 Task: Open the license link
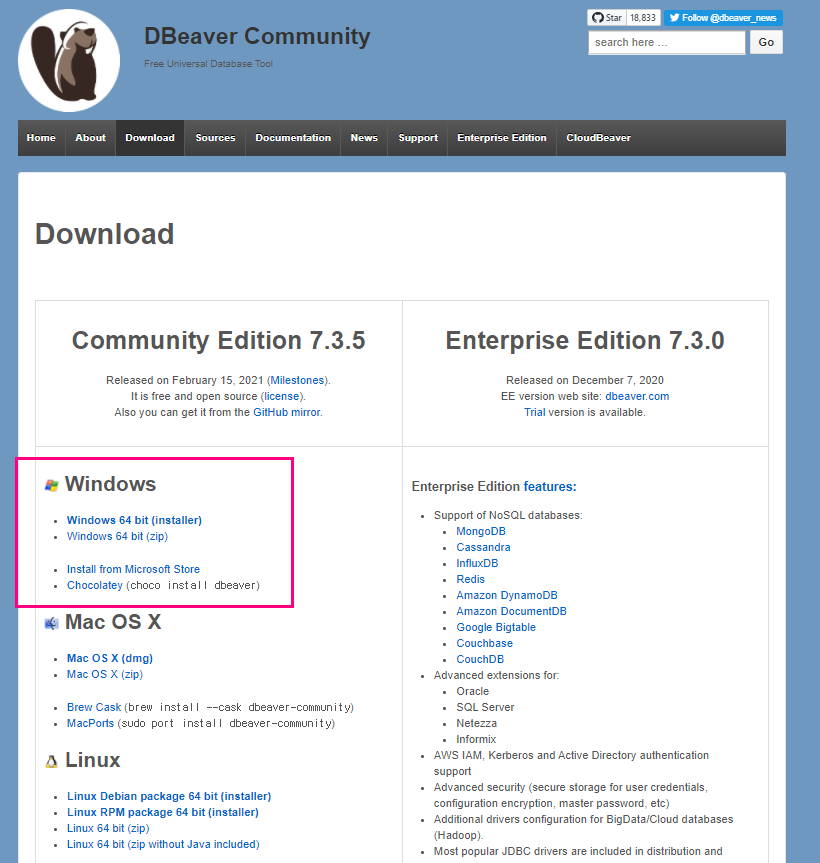click(x=282, y=396)
